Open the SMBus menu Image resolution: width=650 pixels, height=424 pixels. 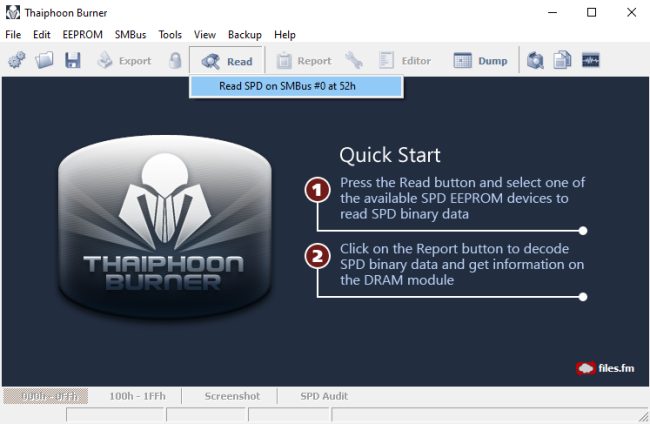[130, 35]
